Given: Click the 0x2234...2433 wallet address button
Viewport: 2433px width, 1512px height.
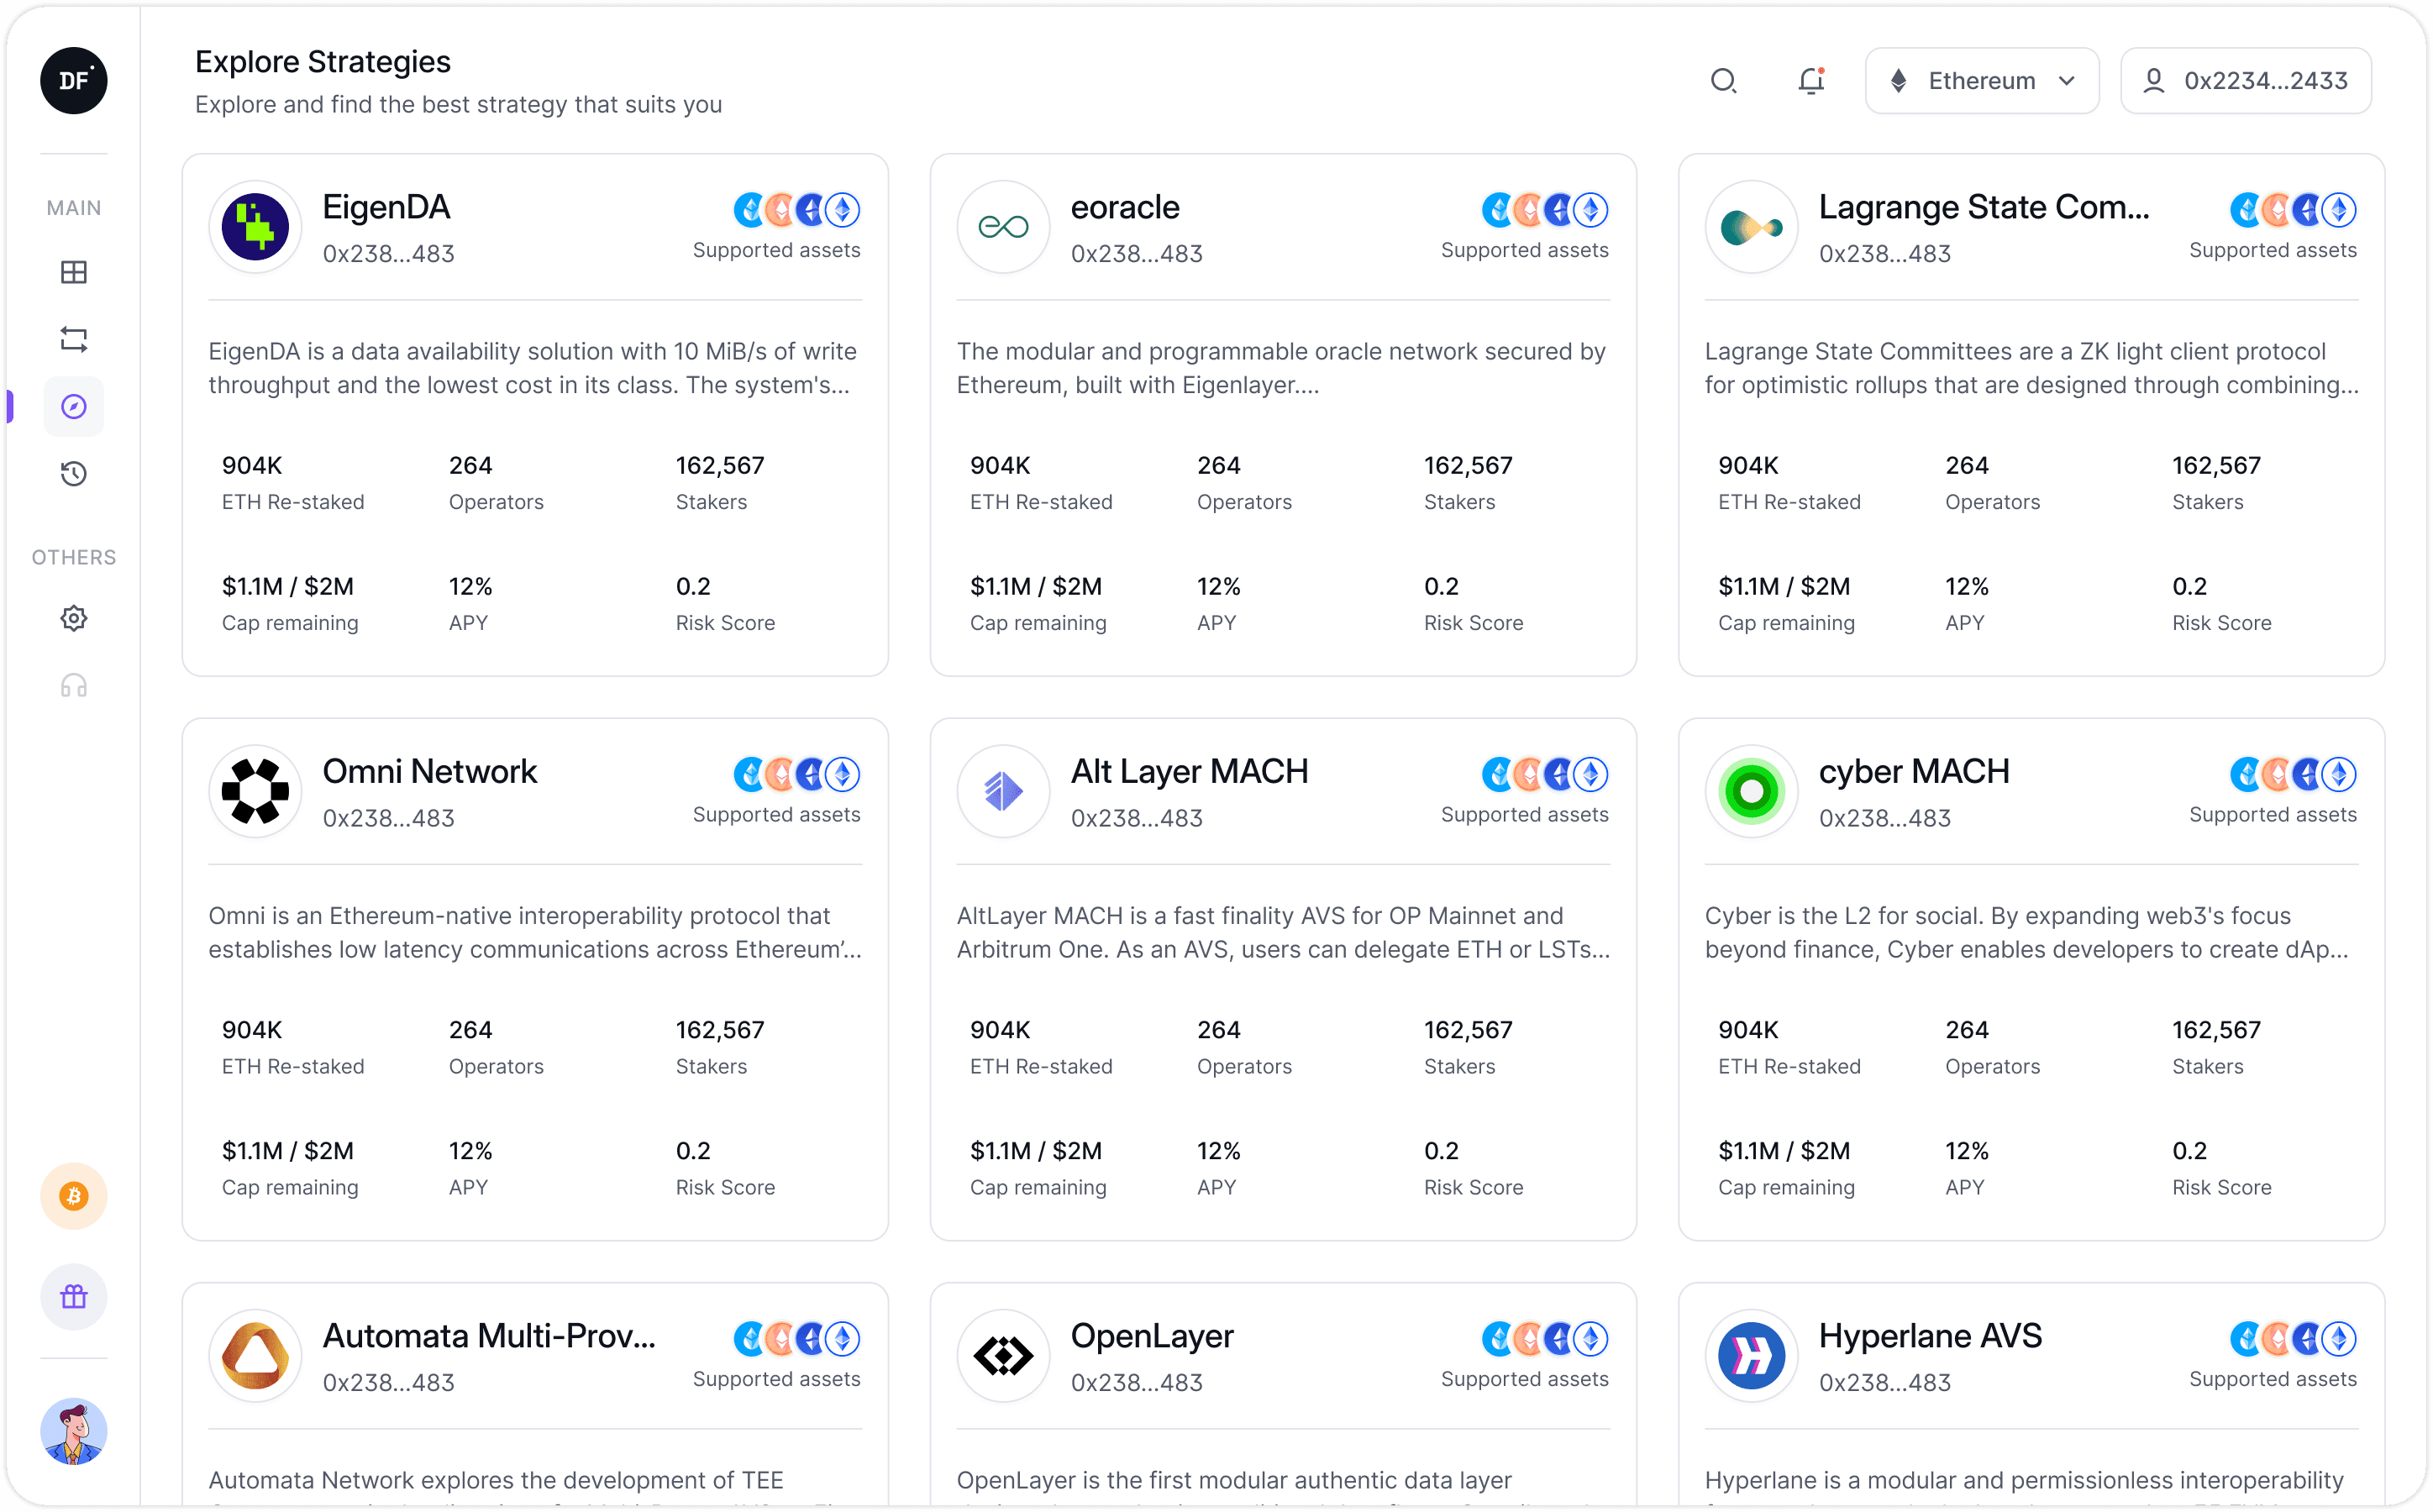Looking at the screenshot, I should click(x=2245, y=81).
